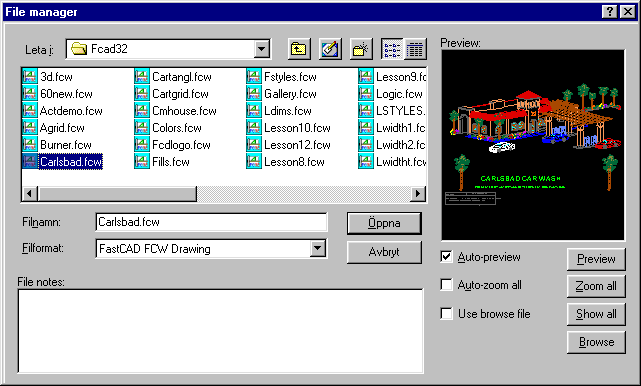
Task: Click the Öppna button
Action: point(384,223)
